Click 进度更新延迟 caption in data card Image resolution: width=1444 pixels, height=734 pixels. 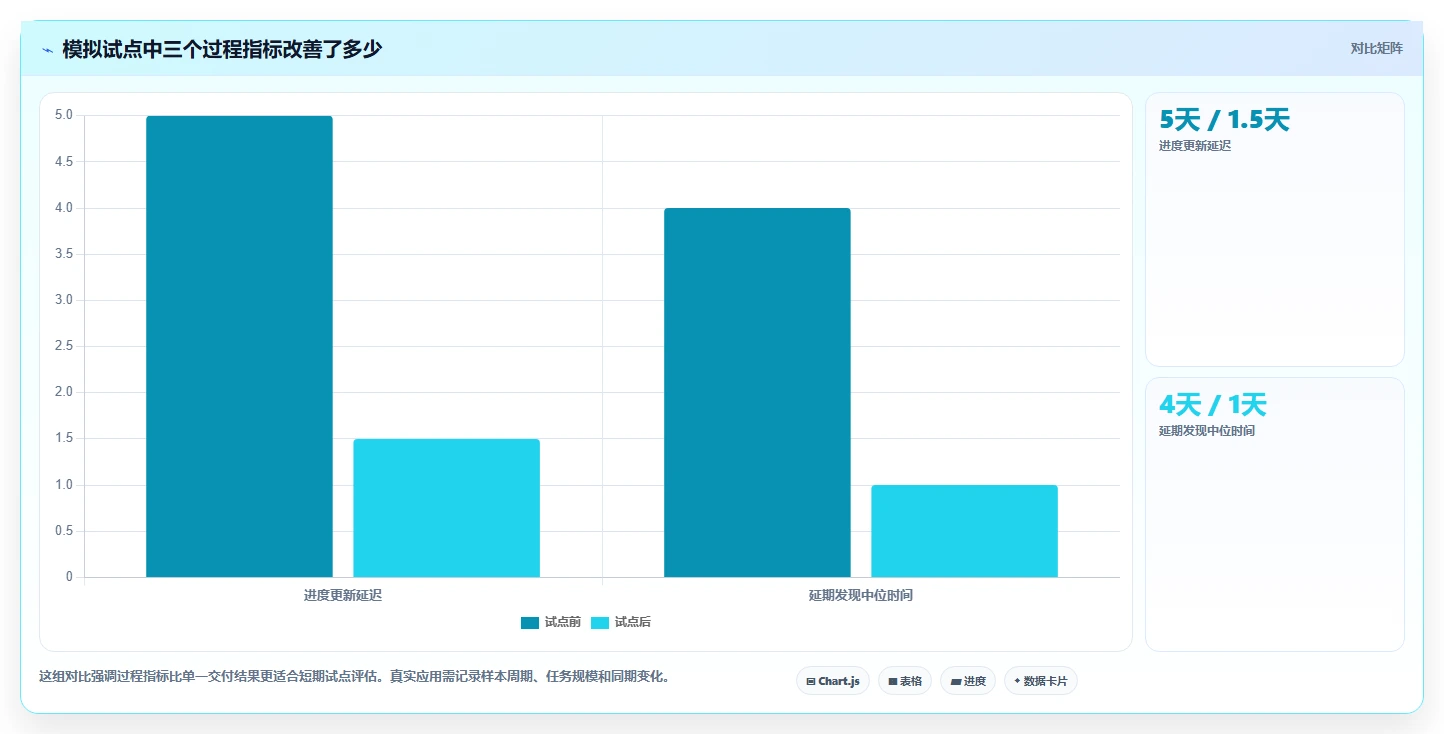1195,146
